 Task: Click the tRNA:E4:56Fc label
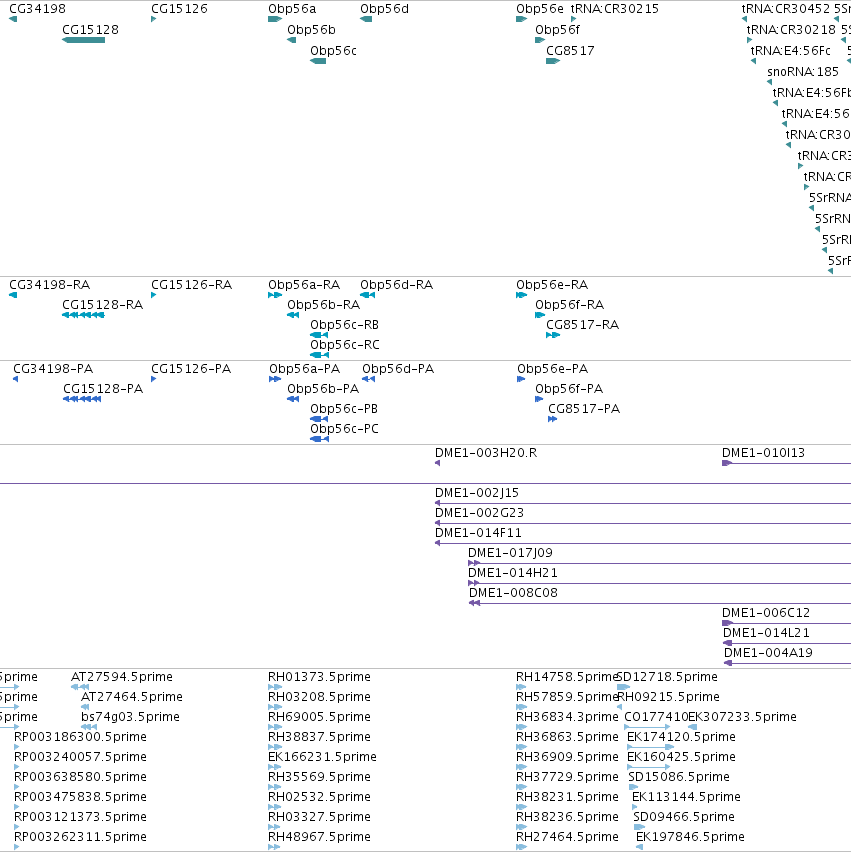[791, 51]
